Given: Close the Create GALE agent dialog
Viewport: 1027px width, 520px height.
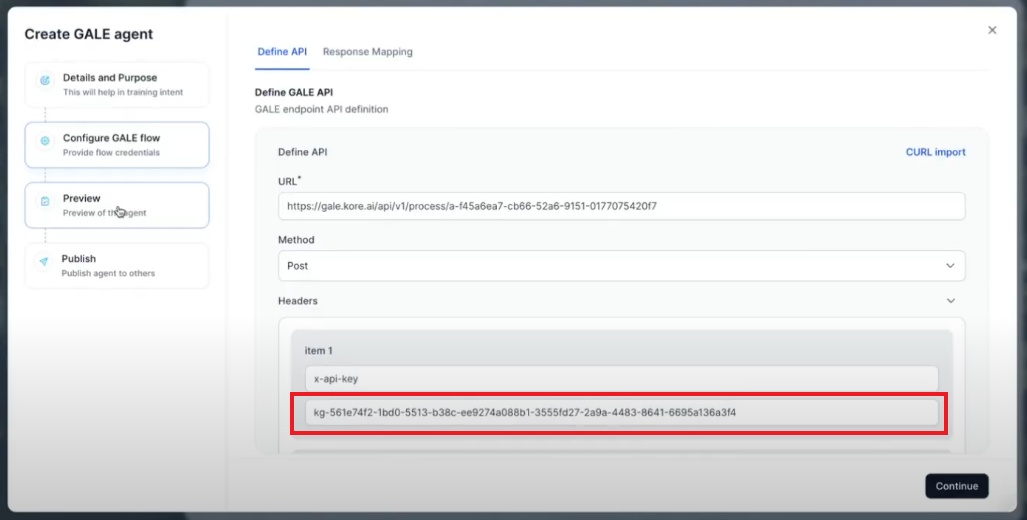Looking at the screenshot, I should (992, 30).
